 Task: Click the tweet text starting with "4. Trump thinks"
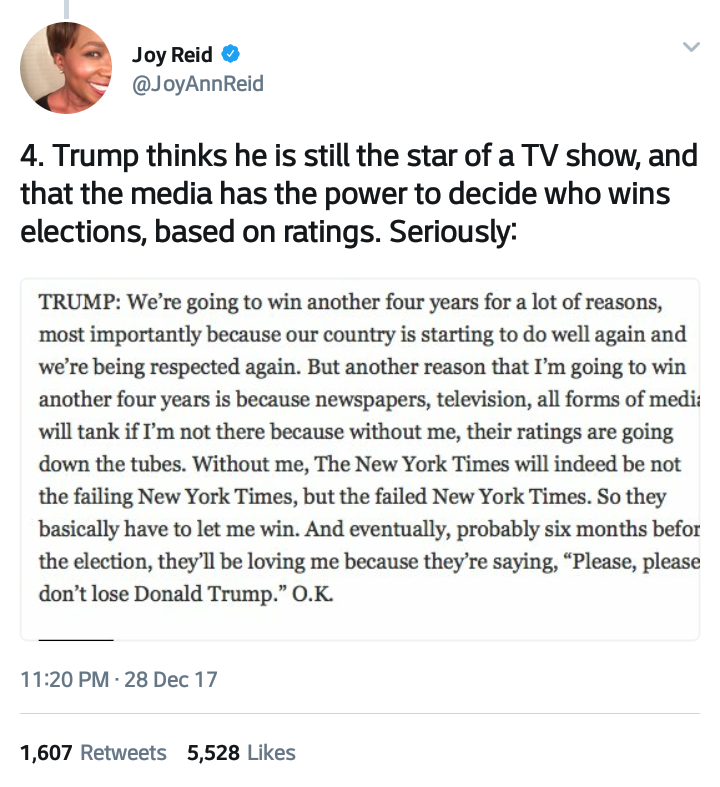coord(358,193)
